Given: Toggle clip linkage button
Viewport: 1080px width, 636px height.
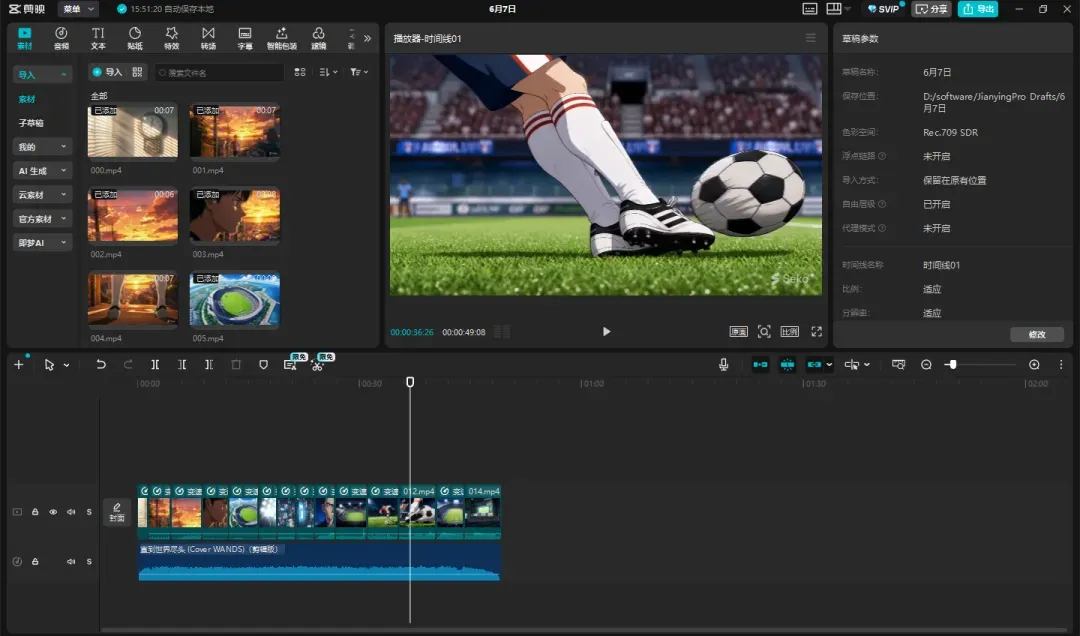Looking at the screenshot, I should (814, 365).
